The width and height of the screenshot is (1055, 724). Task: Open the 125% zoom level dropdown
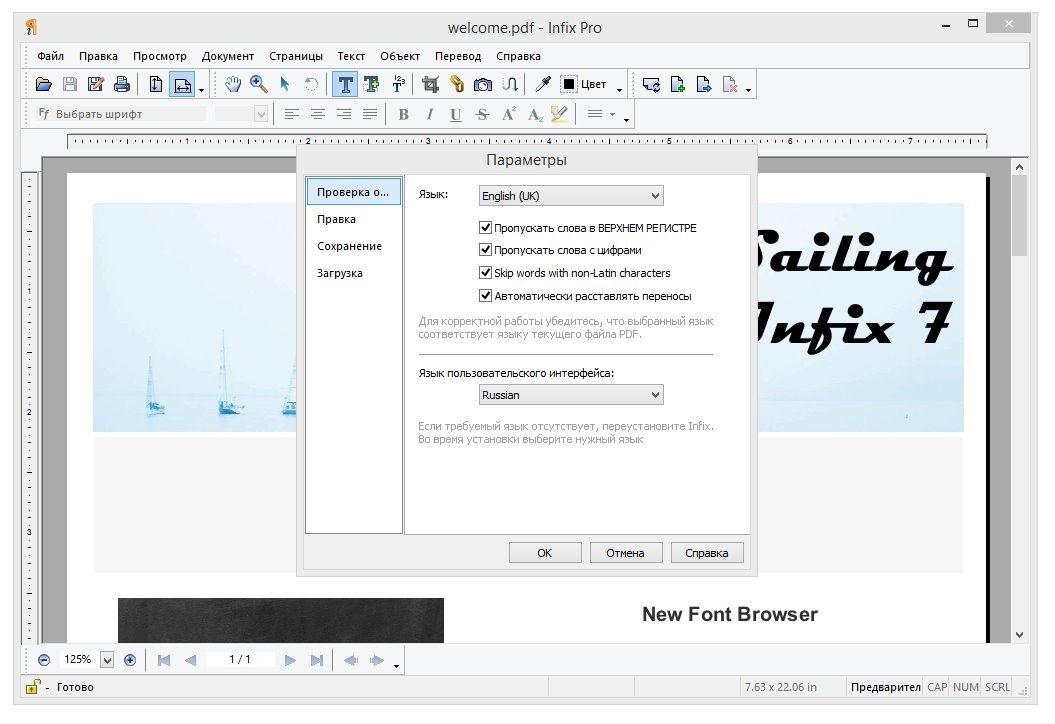[x=107, y=660]
